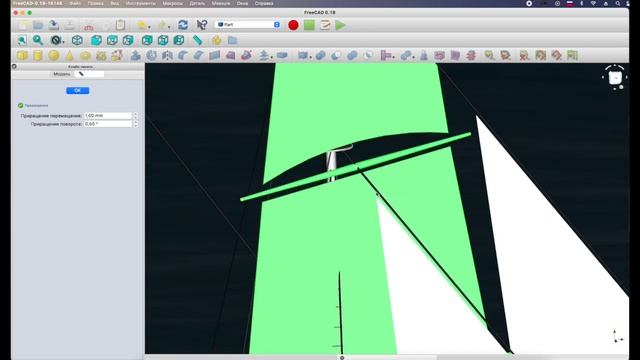Viewport: 640px width, 360px height.
Task: Create a cylinder primitive
Action: click(x=38, y=55)
